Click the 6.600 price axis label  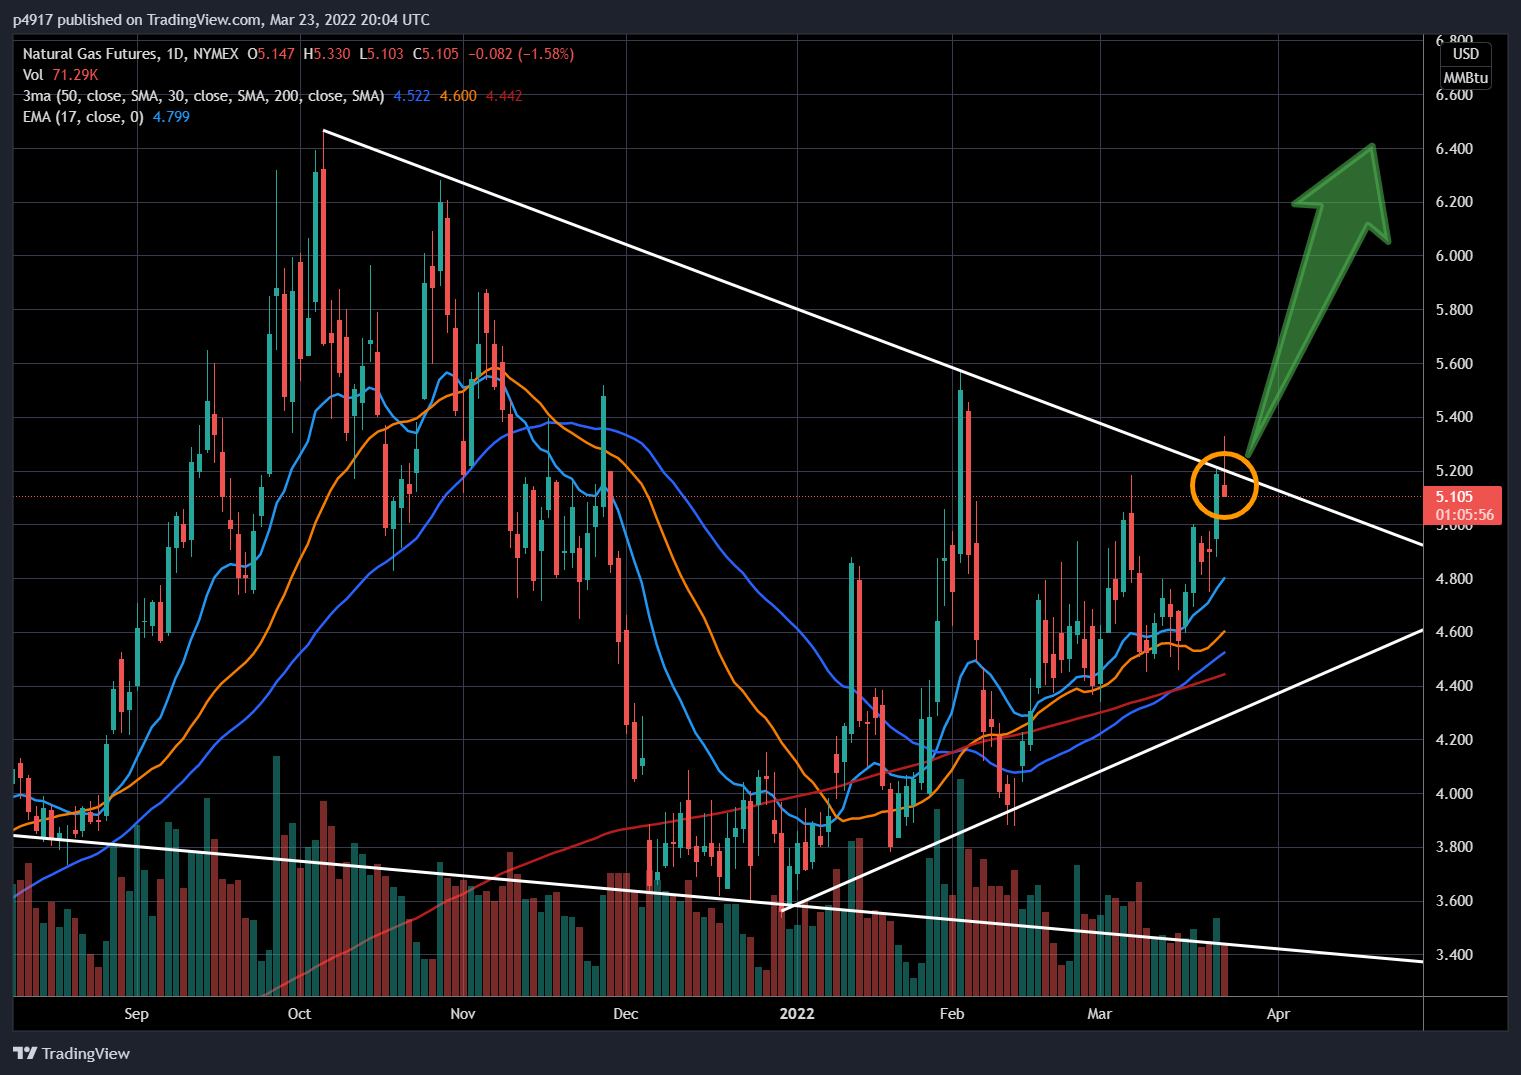click(1454, 95)
